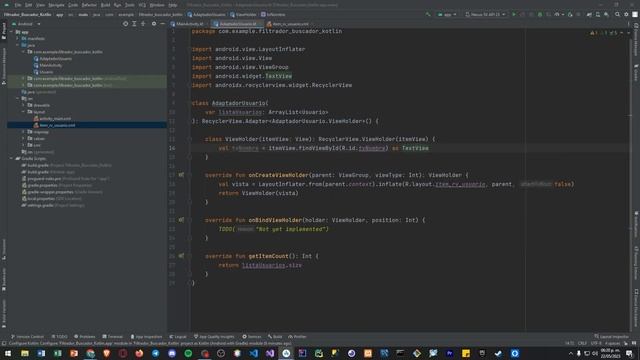This screenshot has height=360, width=640.
Task: Open the run configuration 'app' dropdown
Action: 447,14
